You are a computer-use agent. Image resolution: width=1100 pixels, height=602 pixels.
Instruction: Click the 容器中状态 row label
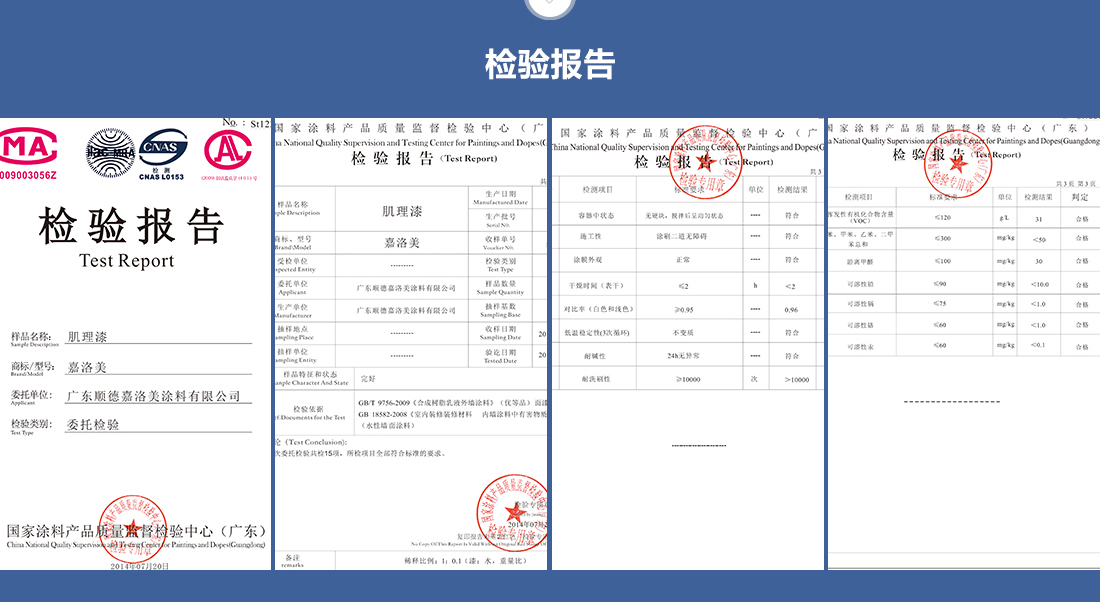click(596, 215)
